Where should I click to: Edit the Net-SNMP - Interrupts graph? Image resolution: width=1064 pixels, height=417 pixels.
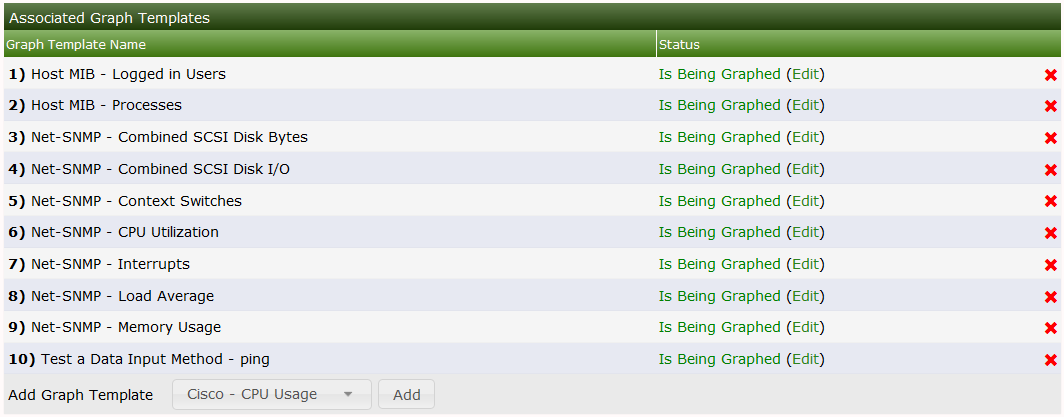(x=805, y=264)
